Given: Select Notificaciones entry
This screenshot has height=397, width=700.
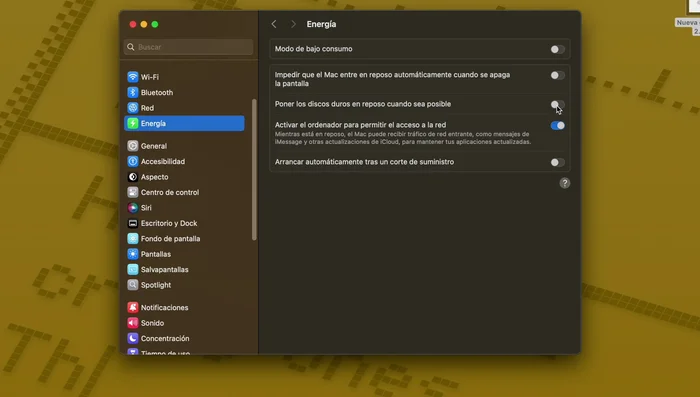Looking at the screenshot, I should (x=184, y=307).
